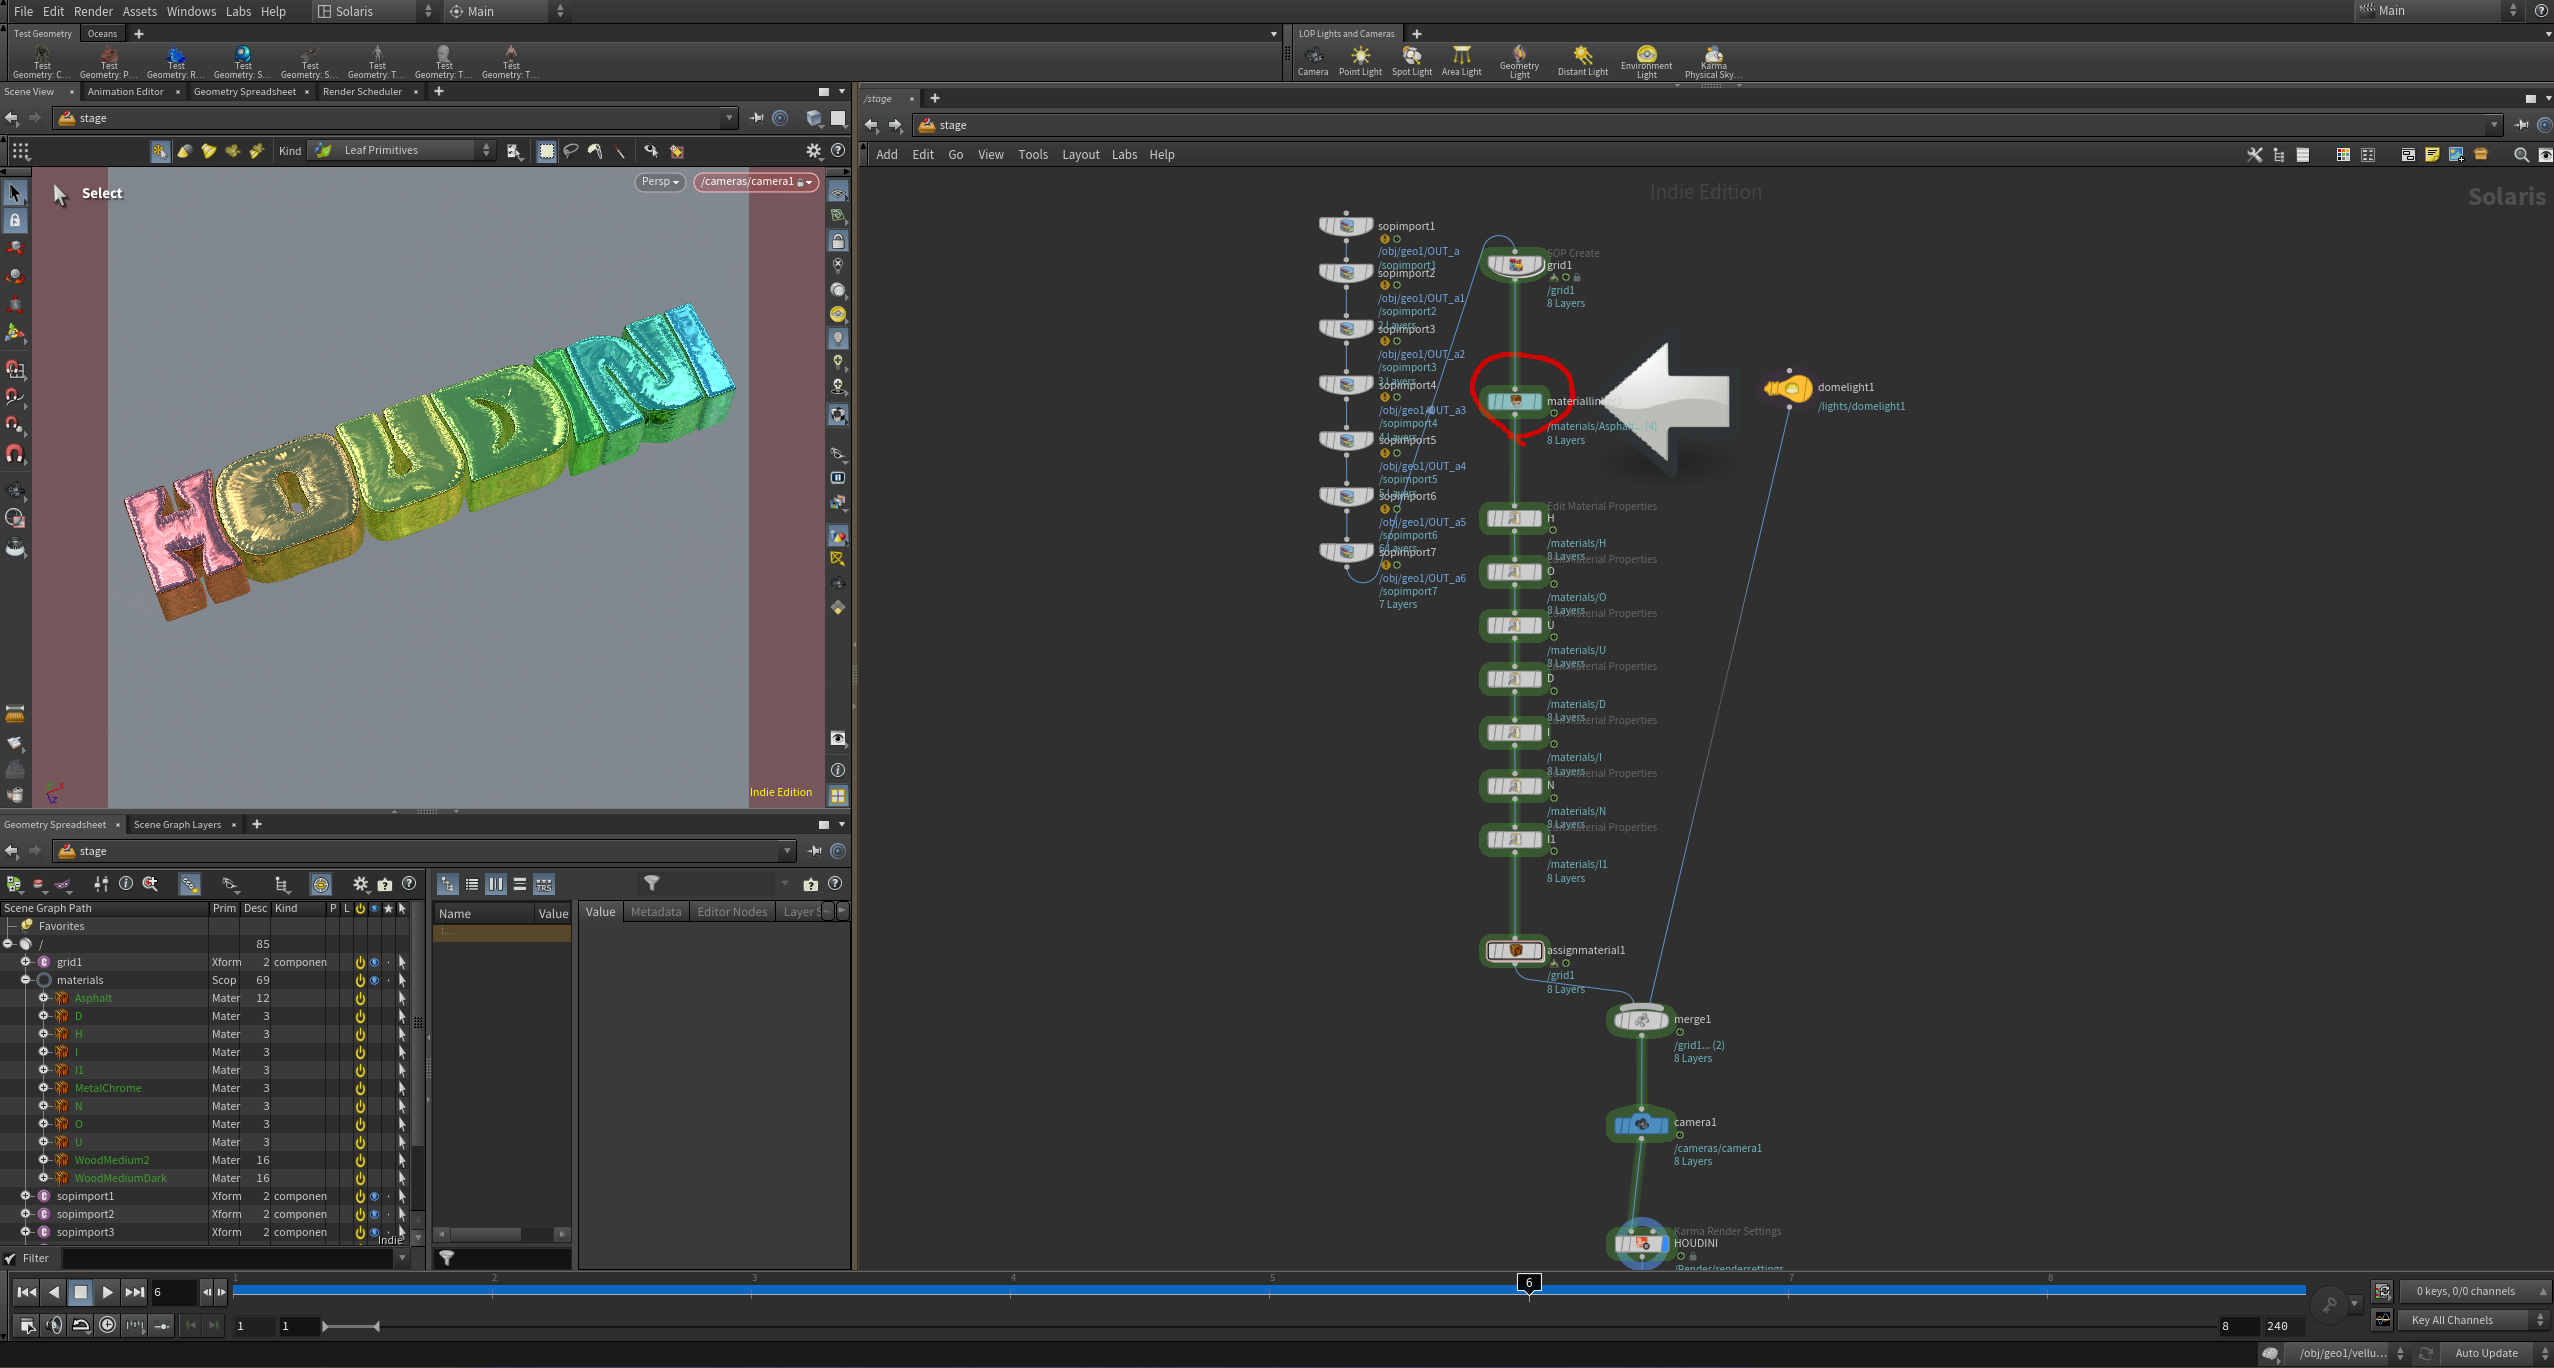Switch to the Render Scheduler tab
Screen dimensions: 2554x1368
pyautogui.click(x=362, y=92)
